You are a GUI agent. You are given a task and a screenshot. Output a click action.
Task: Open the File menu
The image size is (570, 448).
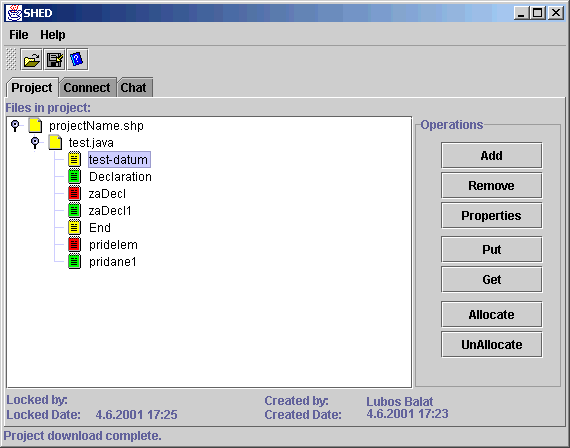[19, 35]
